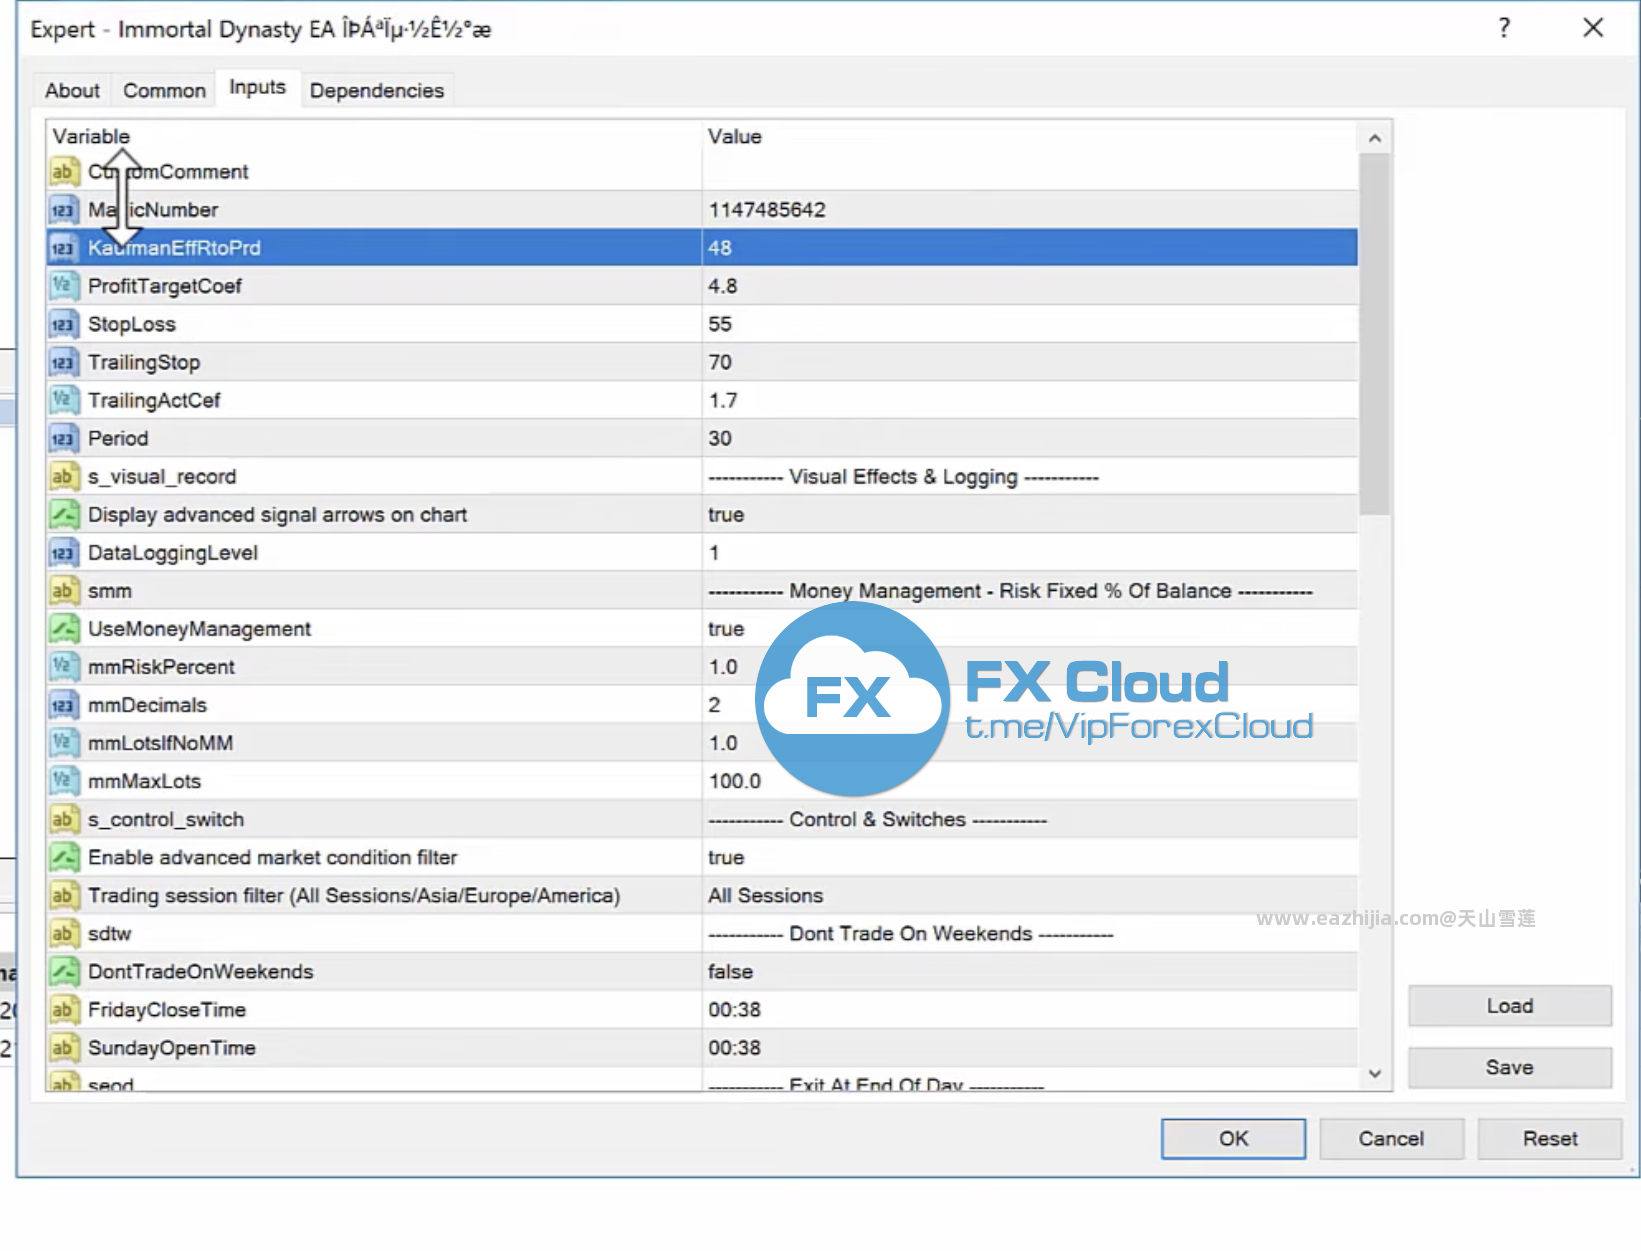Viewport: 1641px width, 1251px height.
Task: Click the string icon beside FridayCloseTime
Action: pos(63,1010)
